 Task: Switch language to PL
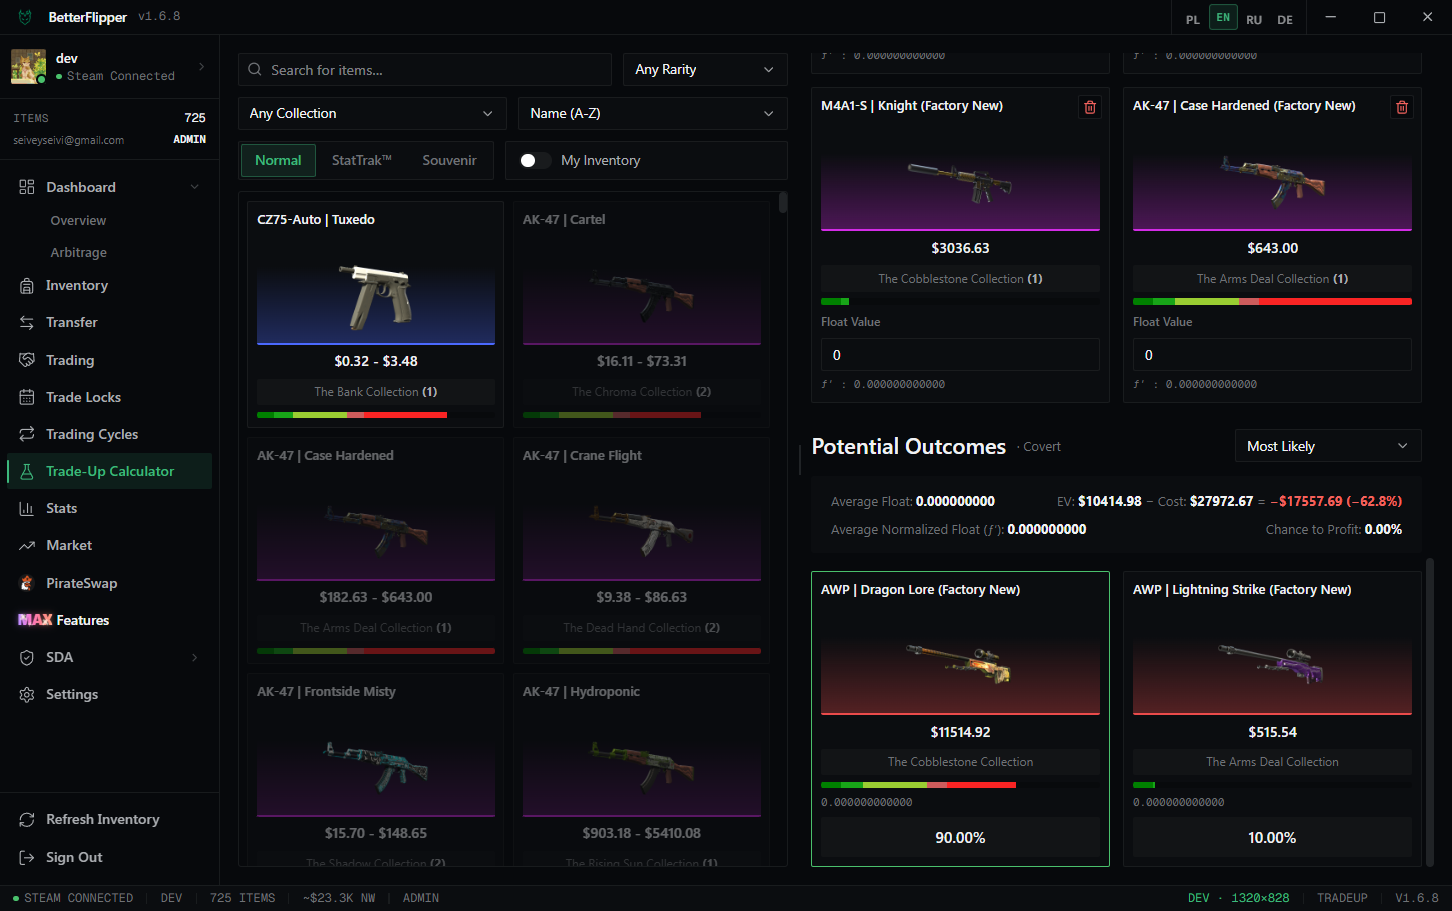1193,19
